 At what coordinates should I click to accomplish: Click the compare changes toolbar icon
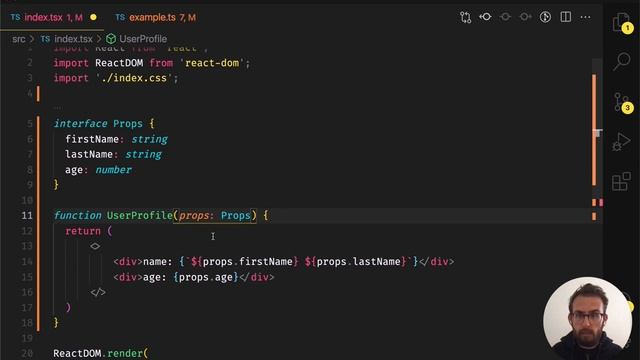point(465,17)
